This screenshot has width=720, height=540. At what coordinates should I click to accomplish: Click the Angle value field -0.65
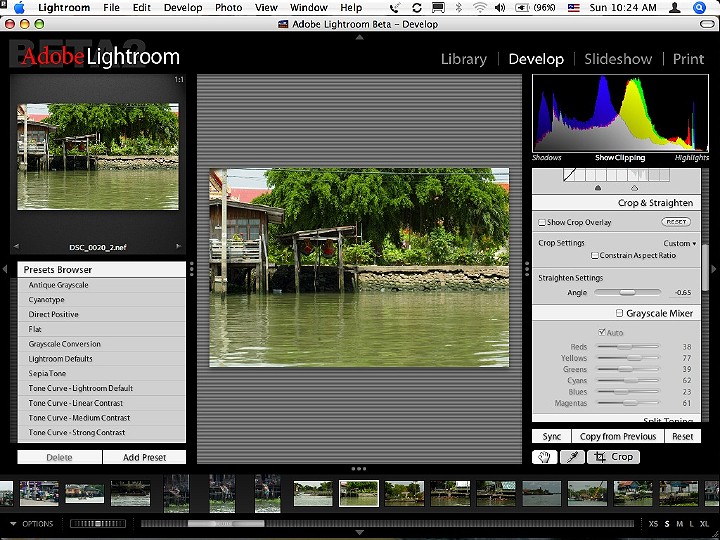683,292
